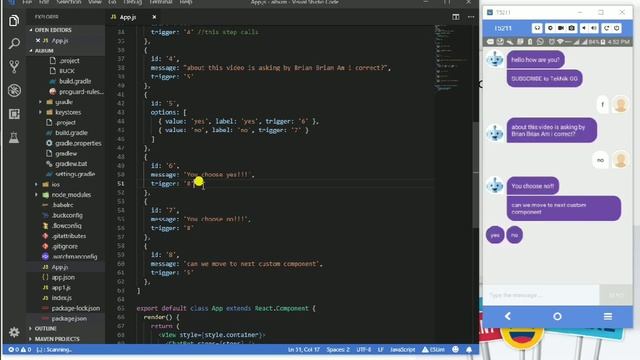Open the Help menu

coord(186,2)
